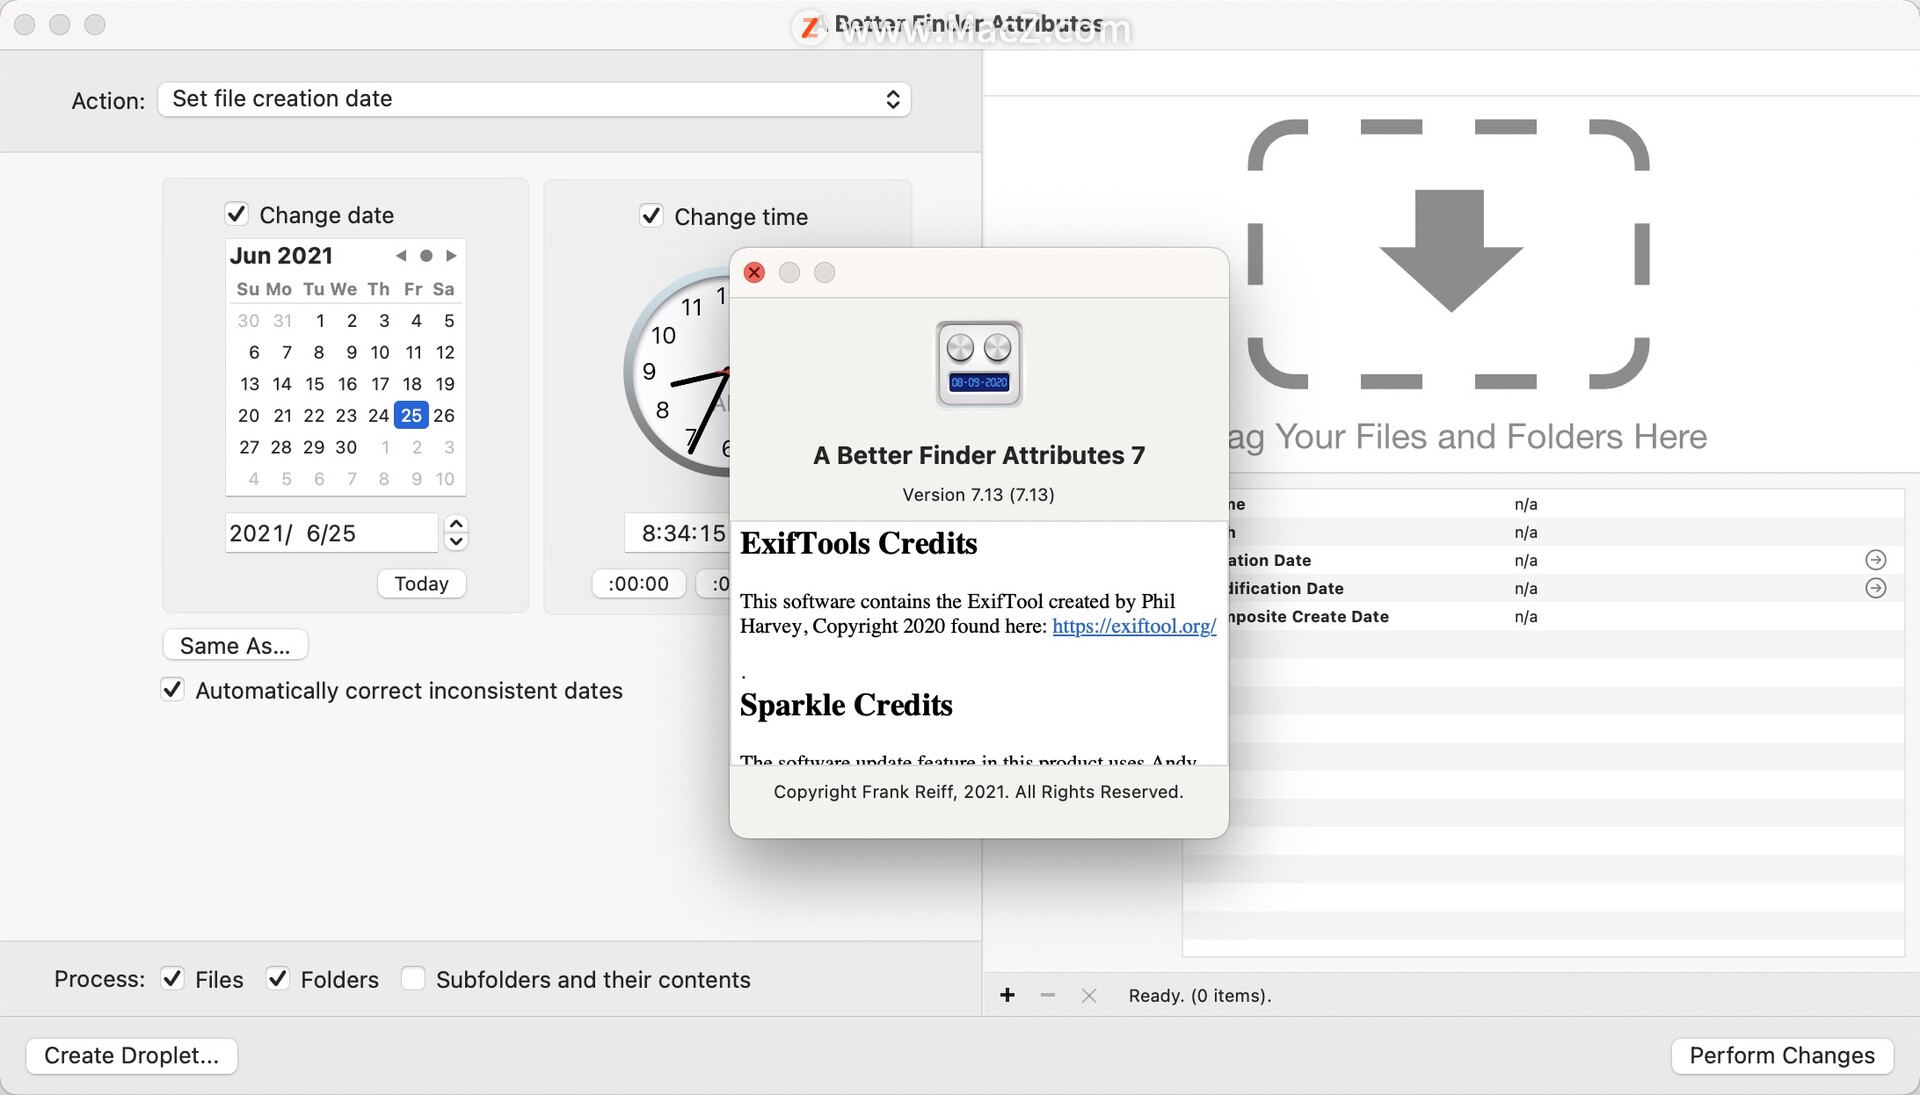Click the Copyright Frank Reiff text

pyautogui.click(x=978, y=792)
